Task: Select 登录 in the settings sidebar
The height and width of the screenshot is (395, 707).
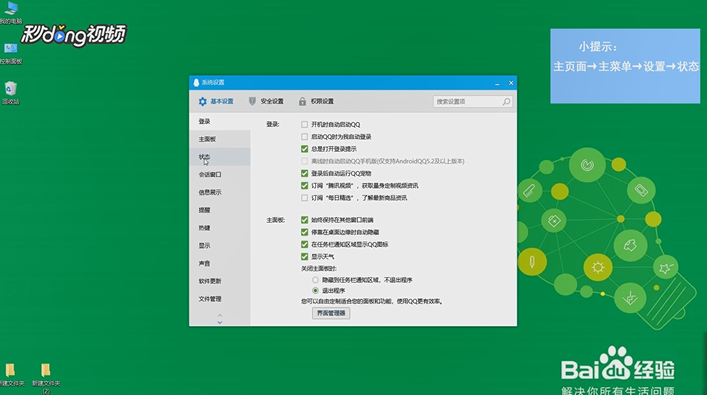Action: point(220,121)
